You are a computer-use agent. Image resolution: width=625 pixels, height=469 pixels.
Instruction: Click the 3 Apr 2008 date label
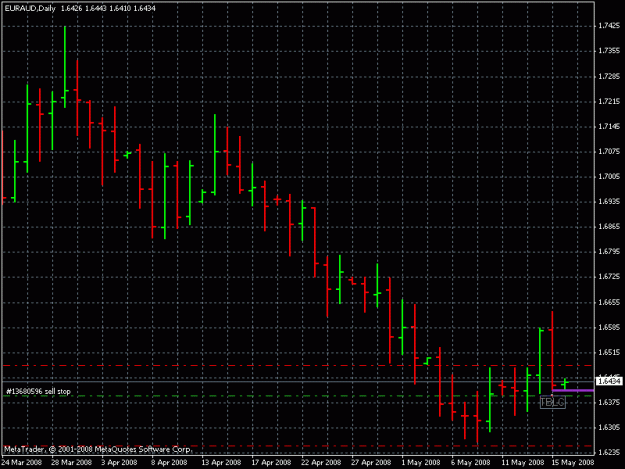119,463
